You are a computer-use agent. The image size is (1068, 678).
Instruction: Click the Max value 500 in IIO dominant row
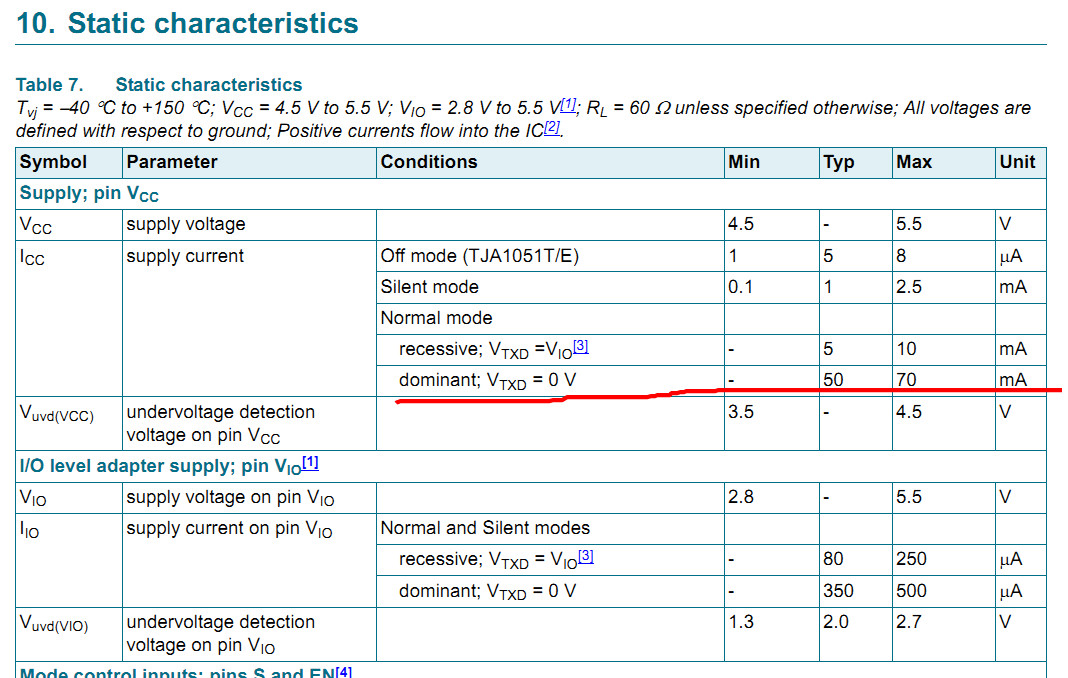click(x=911, y=591)
